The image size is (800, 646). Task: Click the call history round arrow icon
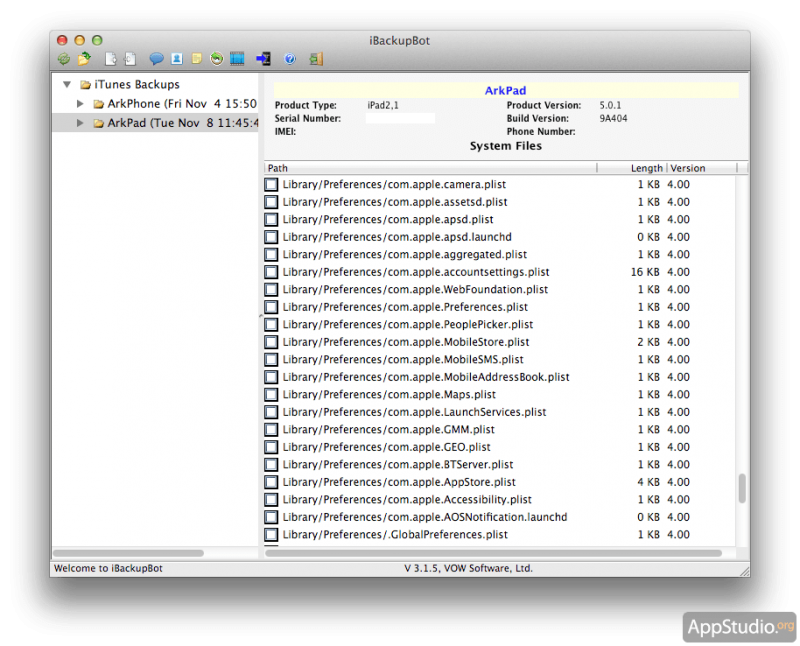217,59
